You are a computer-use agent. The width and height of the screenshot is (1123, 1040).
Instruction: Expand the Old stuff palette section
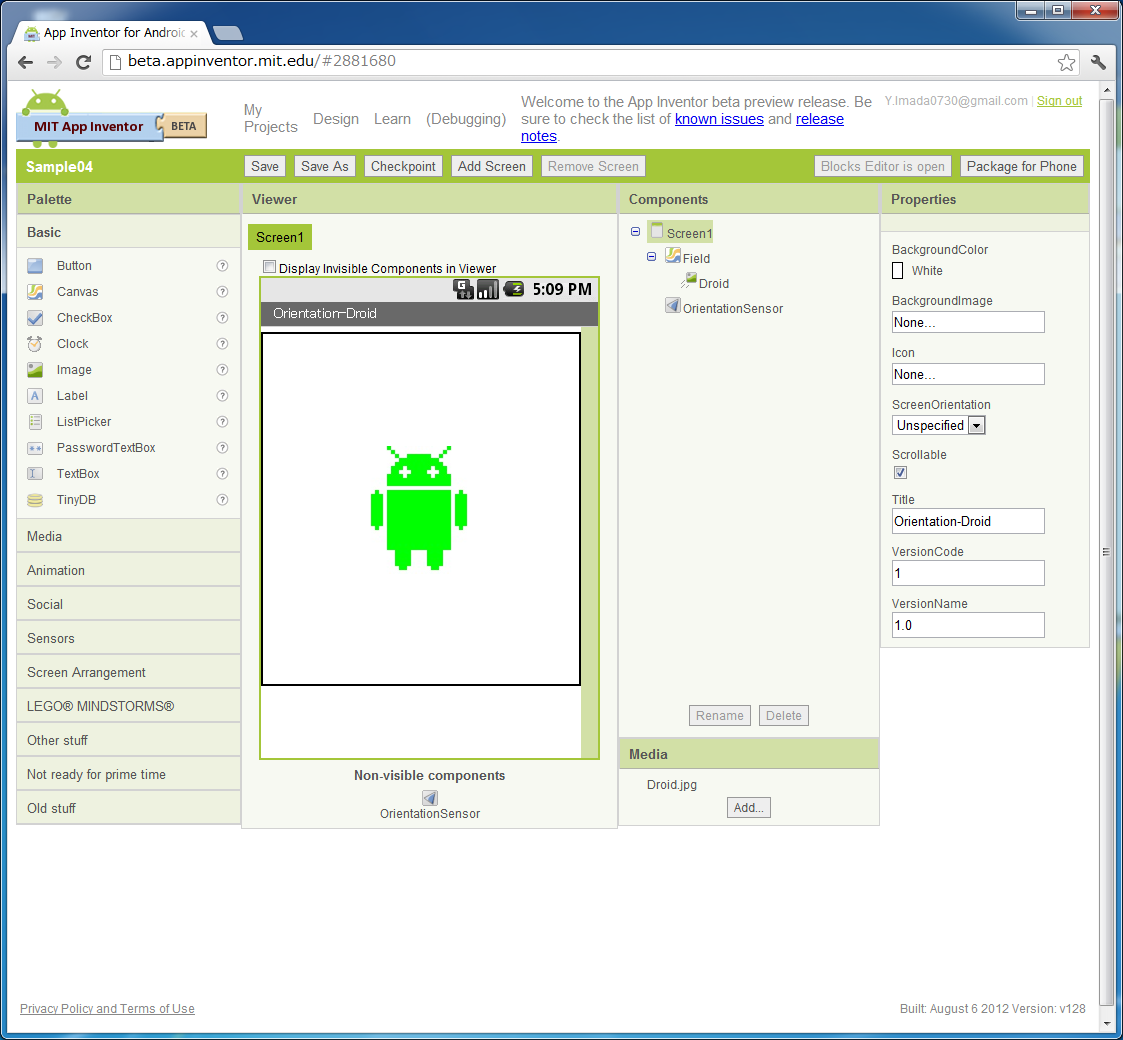tap(129, 808)
